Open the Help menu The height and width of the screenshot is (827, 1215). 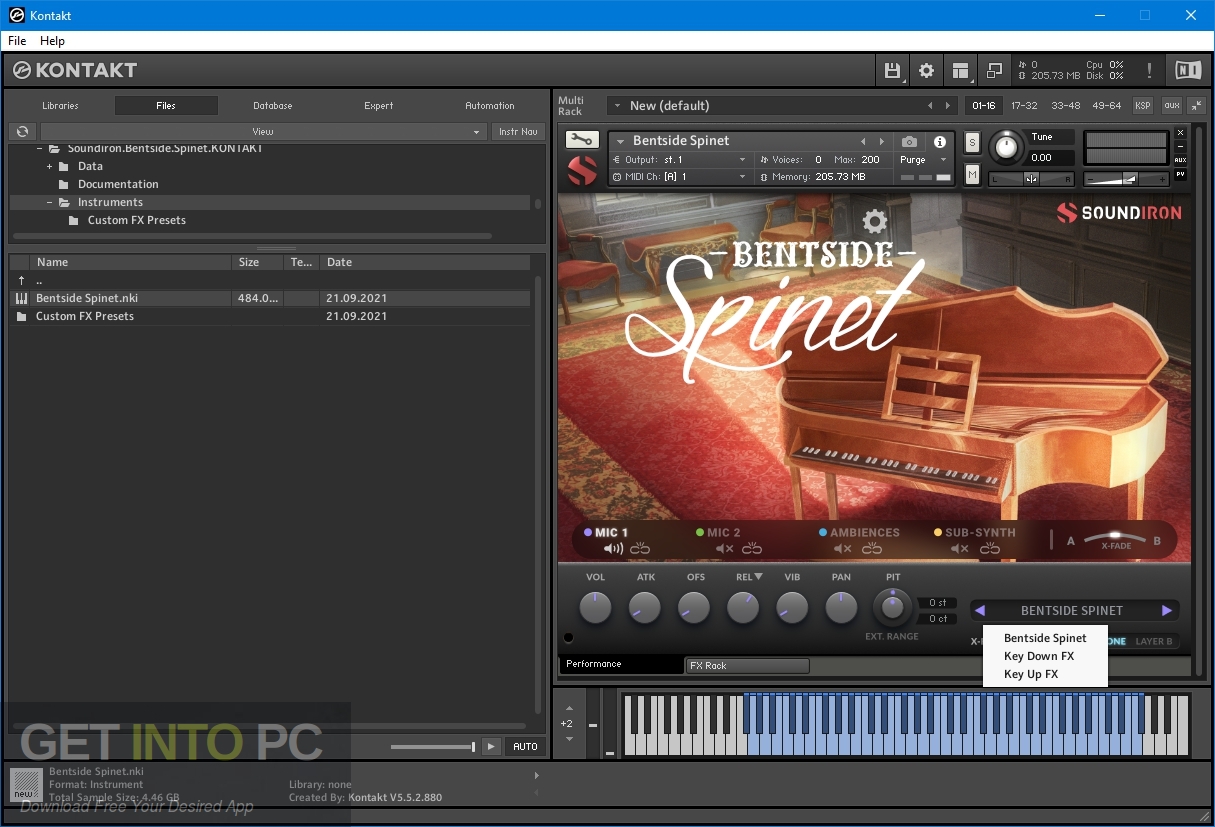click(x=52, y=41)
